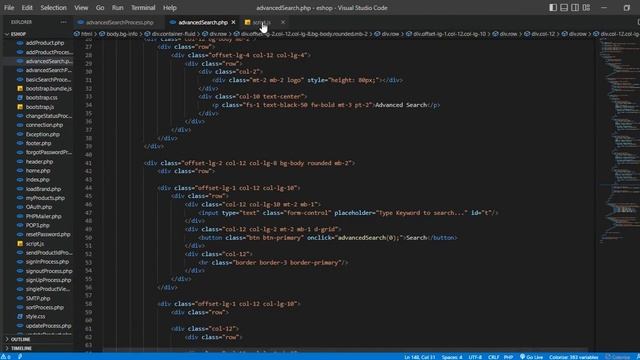Image resolution: width=640 pixels, height=360 pixels.
Task: Open POP3.php file
Action: 38,225
